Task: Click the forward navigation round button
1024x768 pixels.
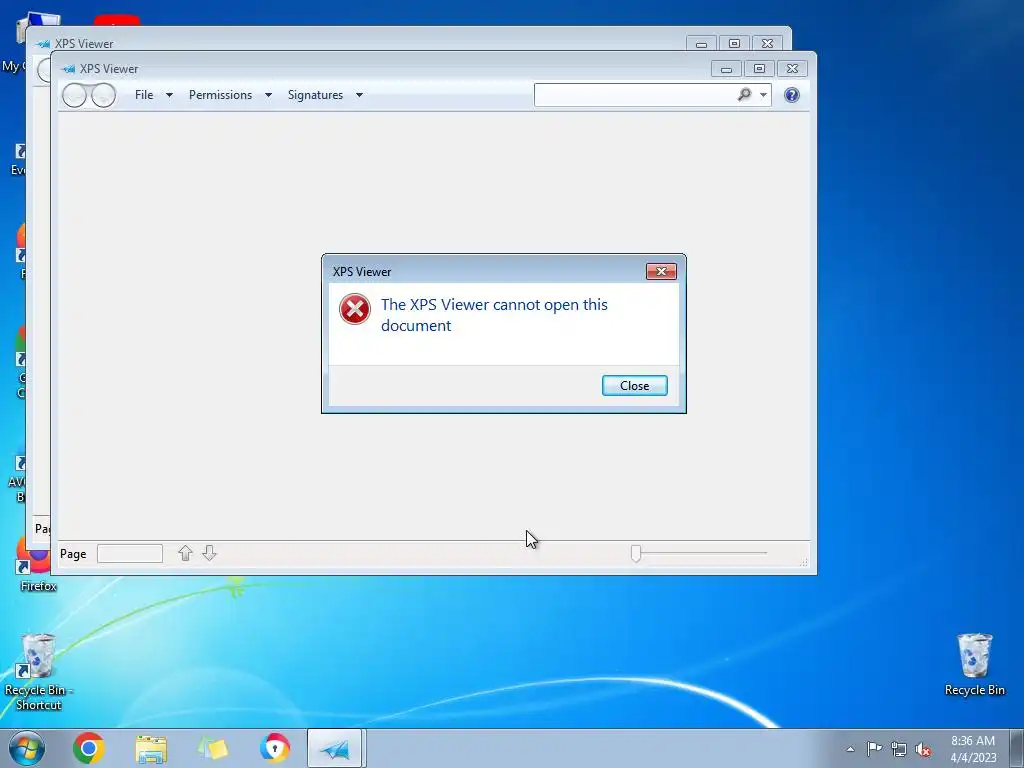Action: pyautogui.click(x=103, y=95)
